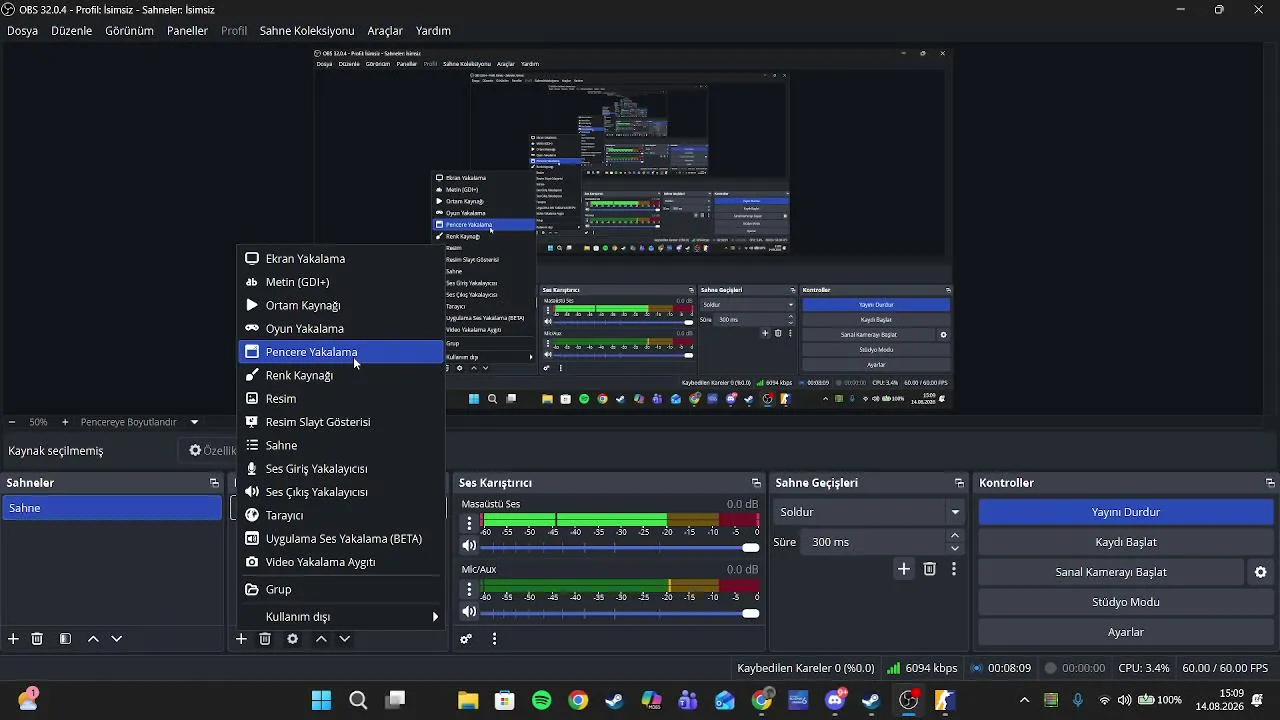Open advanced audio properties gears icon
Image resolution: width=1280 pixels, height=720 pixels.
(x=466, y=639)
